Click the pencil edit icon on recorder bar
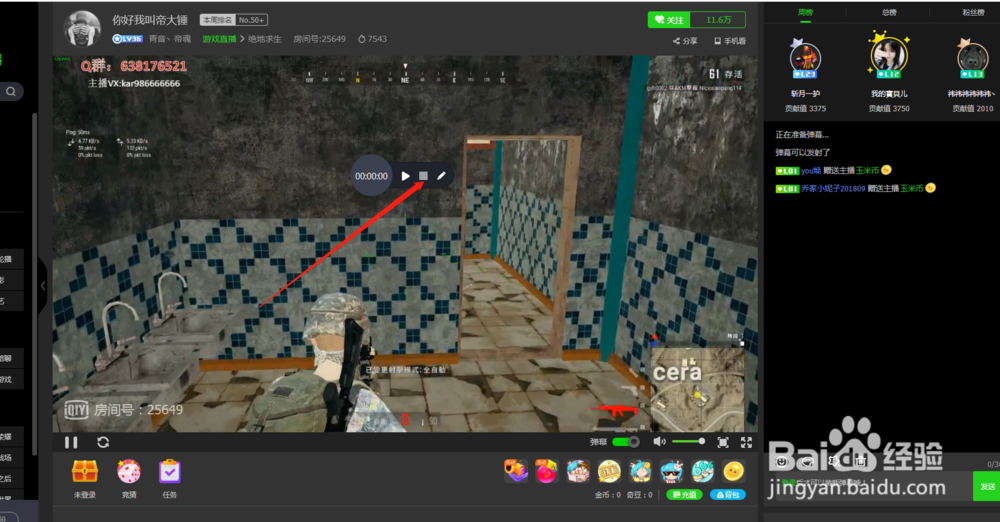The image size is (1000, 522). (x=441, y=175)
